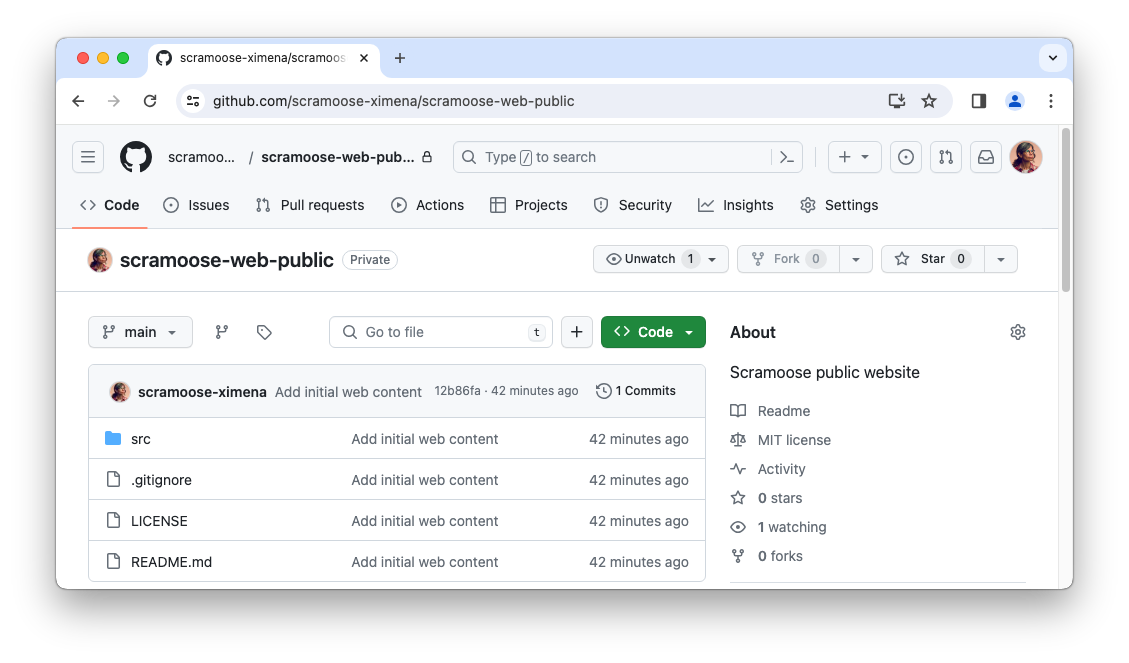The width and height of the screenshot is (1129, 663).
Task: Open the Actions tab
Action: (x=428, y=205)
